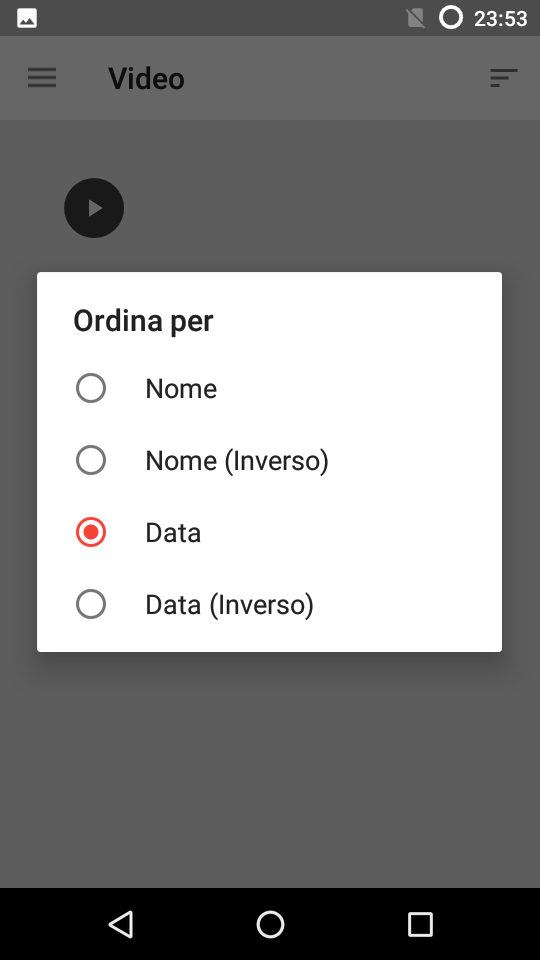Image resolution: width=540 pixels, height=960 pixels.
Task: Open the hamburger navigation menu
Action: click(42, 78)
